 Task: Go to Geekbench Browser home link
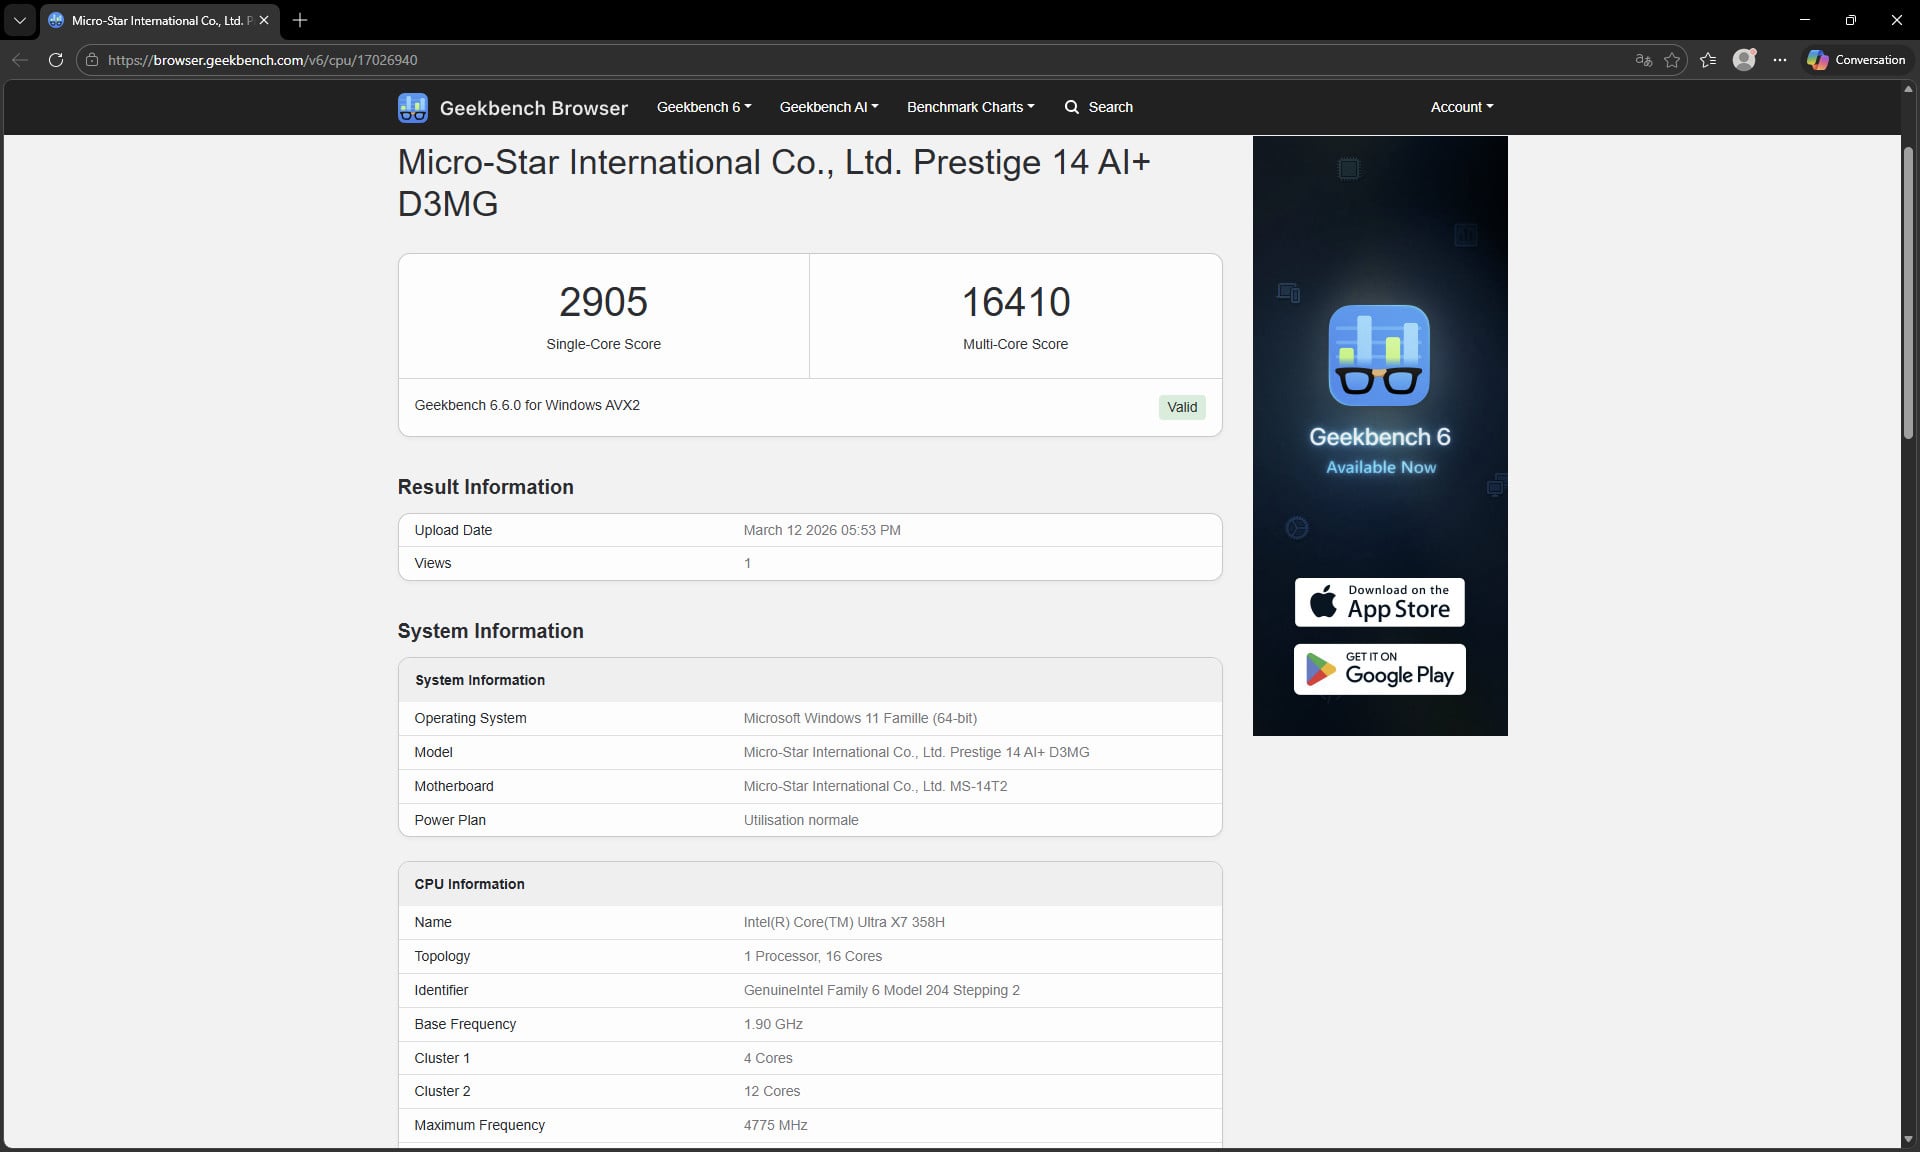click(x=534, y=108)
